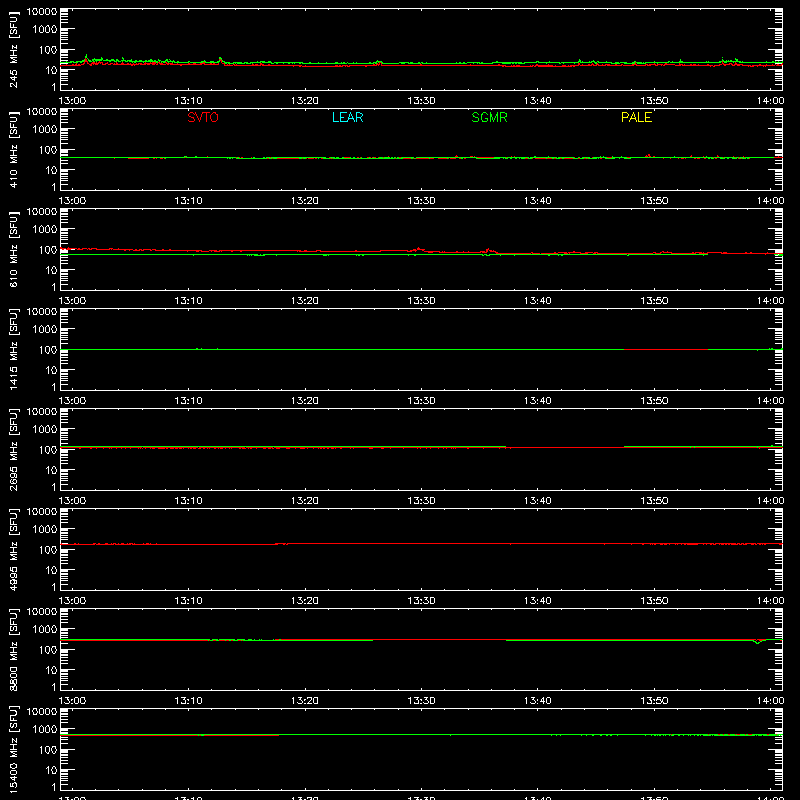Click 13:00 tick under the 245 MHz panel
Image resolution: width=800 pixels, height=800 pixels.
pyautogui.click(x=72, y=101)
